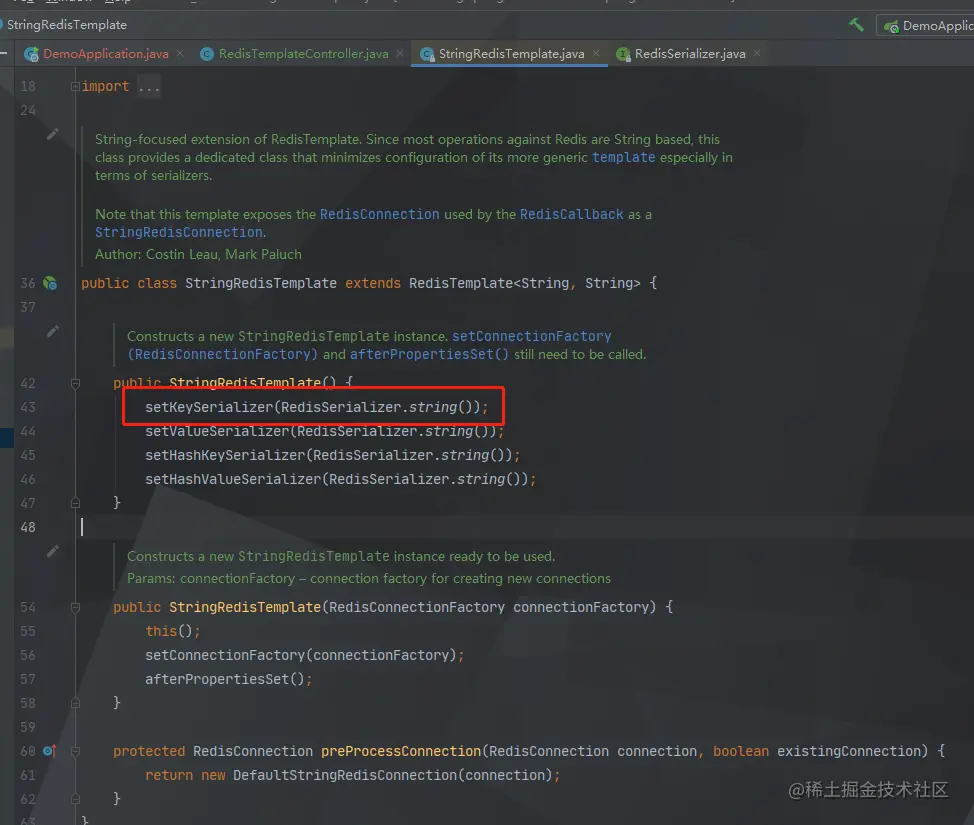Open the RedisConnection doc link

[379, 214]
